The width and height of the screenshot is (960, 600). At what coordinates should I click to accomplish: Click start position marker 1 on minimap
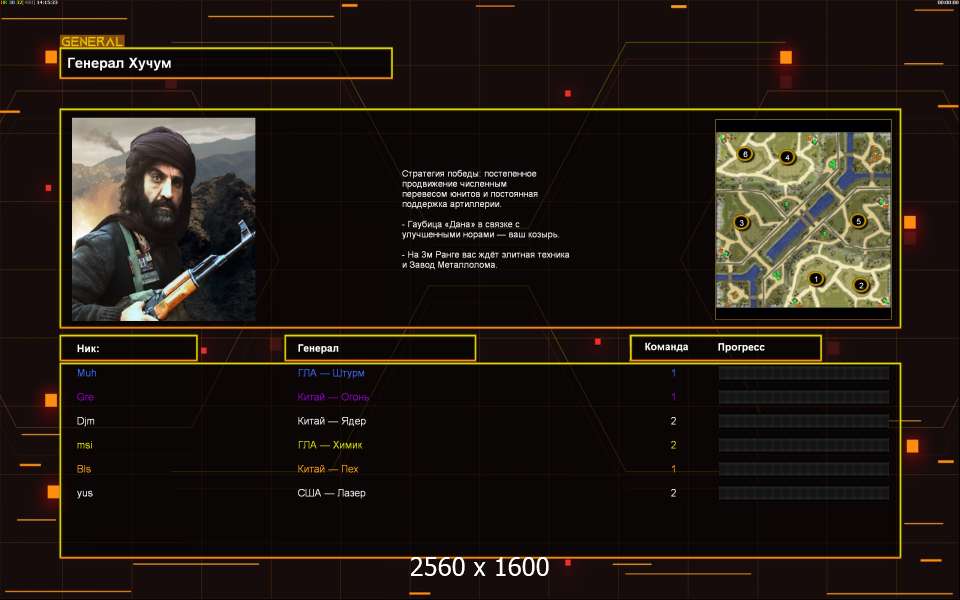tap(815, 279)
